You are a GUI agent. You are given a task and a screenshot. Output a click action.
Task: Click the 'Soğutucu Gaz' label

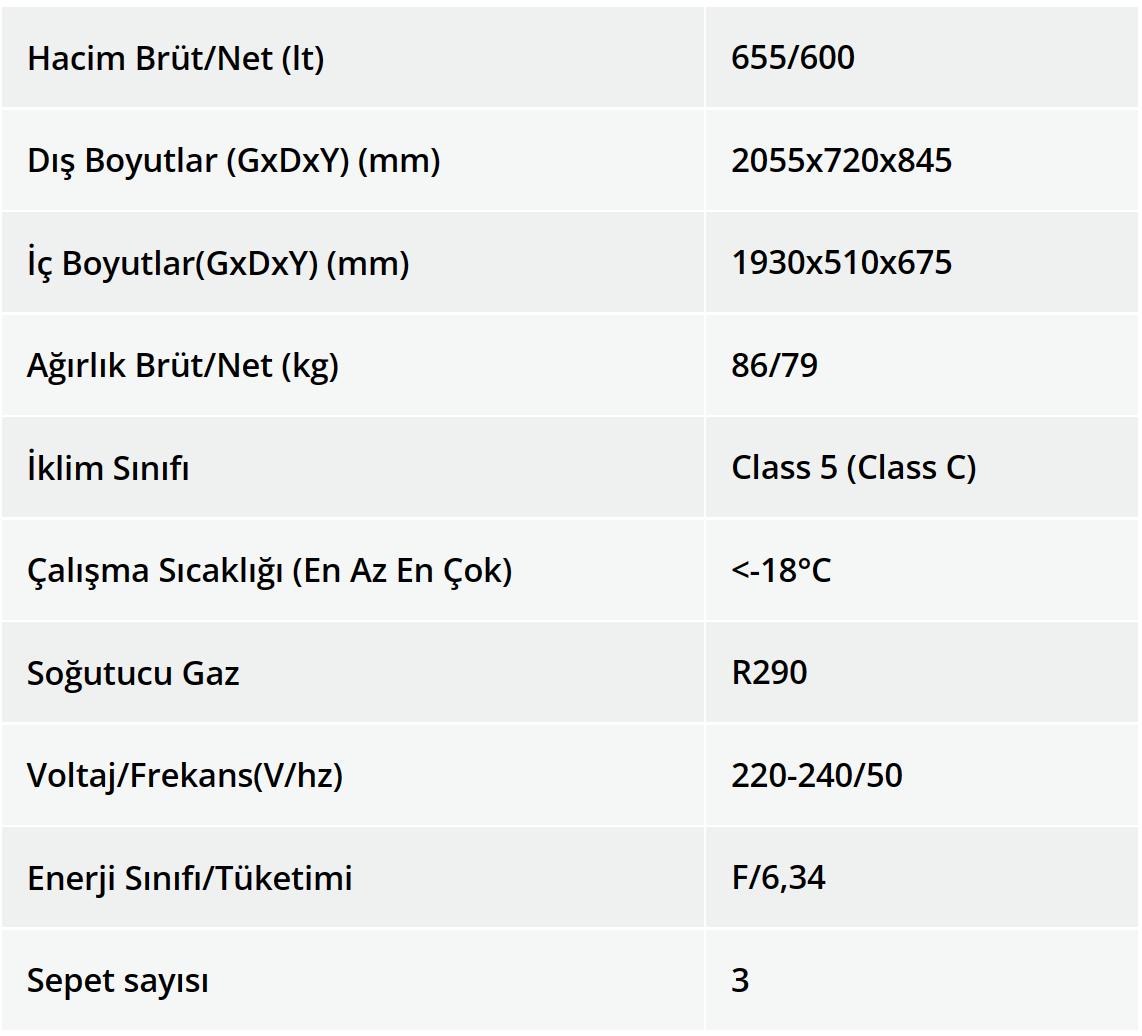[x=133, y=673]
